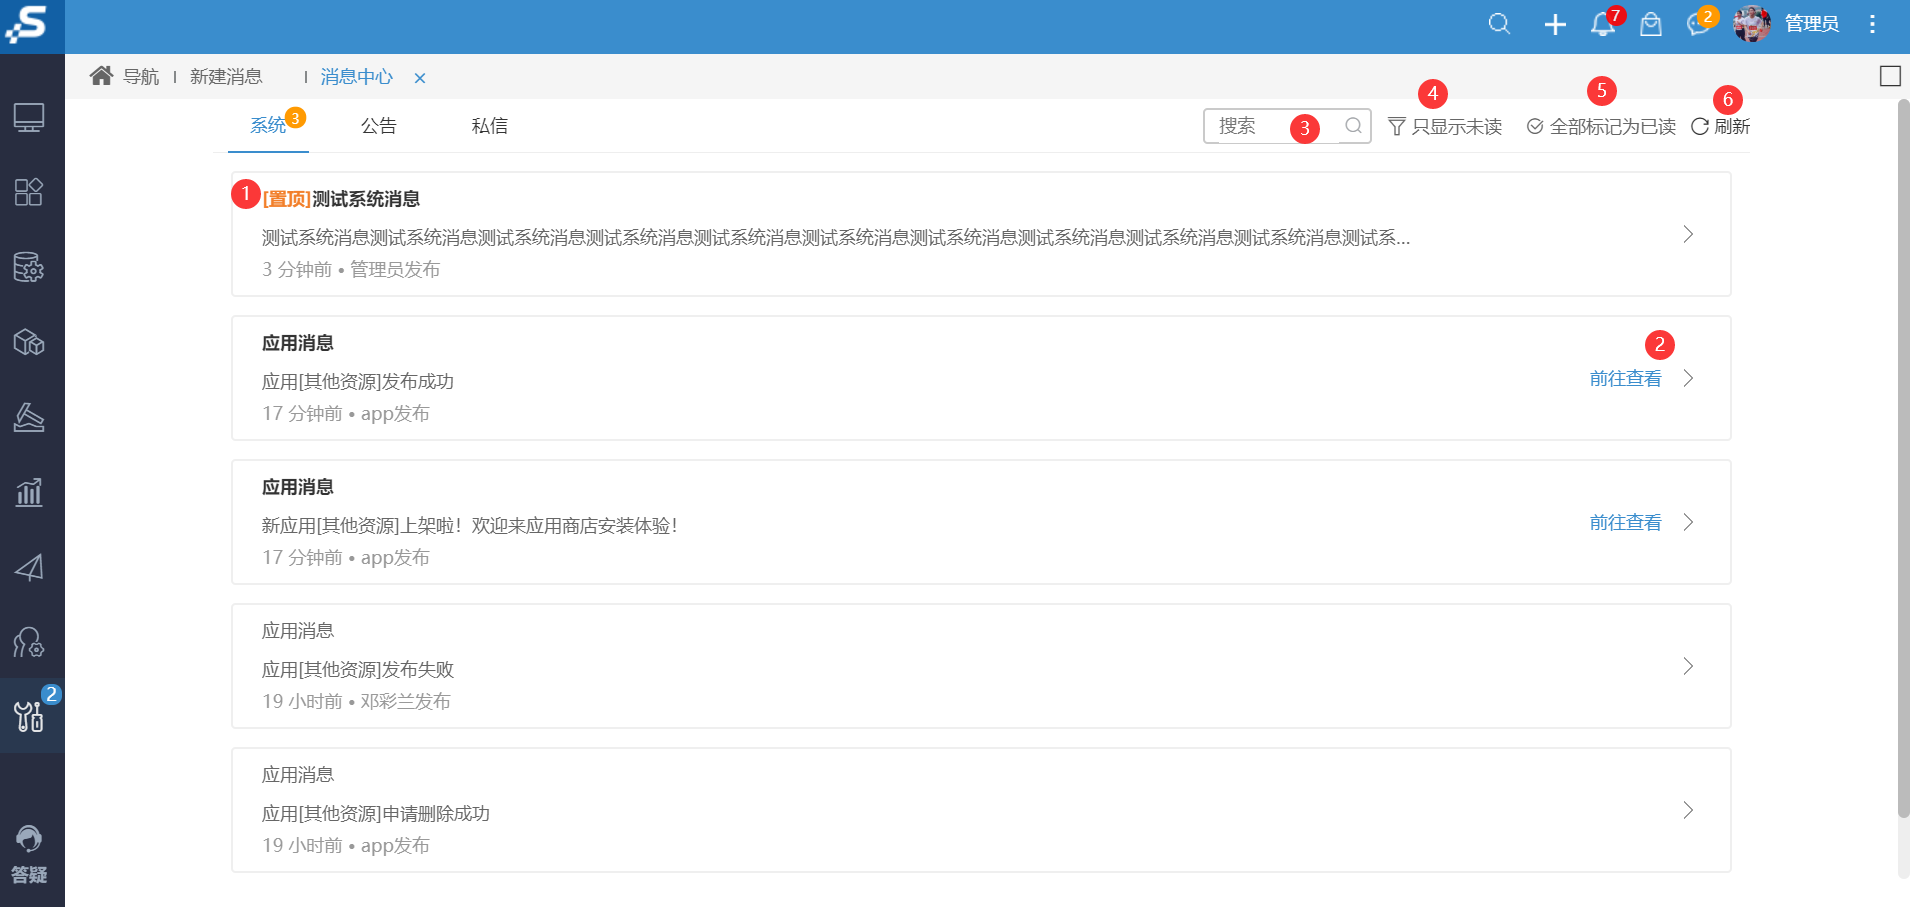Open the grid modules sidebar icon
This screenshot has height=907, width=1910.
click(x=29, y=192)
